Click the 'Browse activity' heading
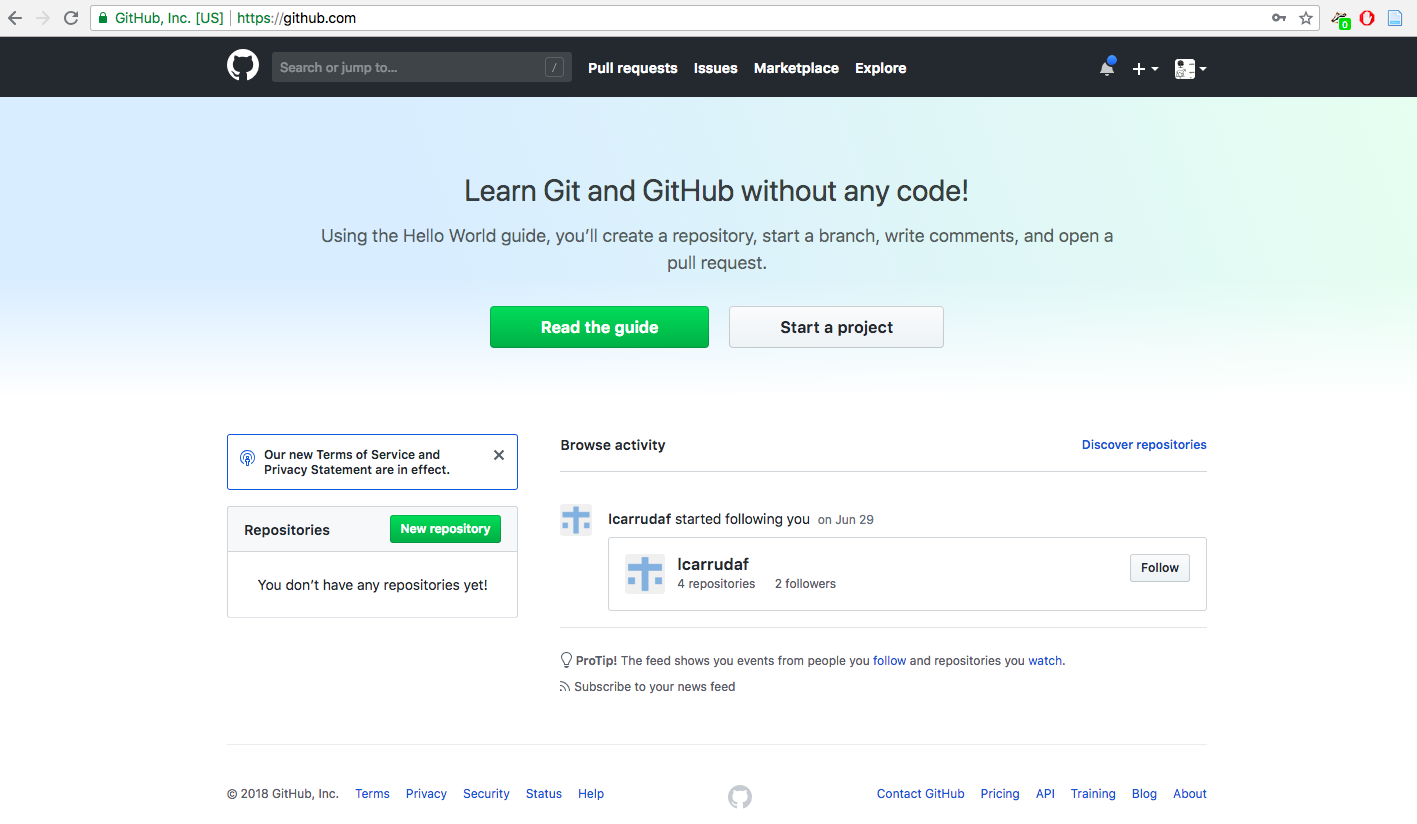The height and width of the screenshot is (824, 1417). [x=613, y=445]
